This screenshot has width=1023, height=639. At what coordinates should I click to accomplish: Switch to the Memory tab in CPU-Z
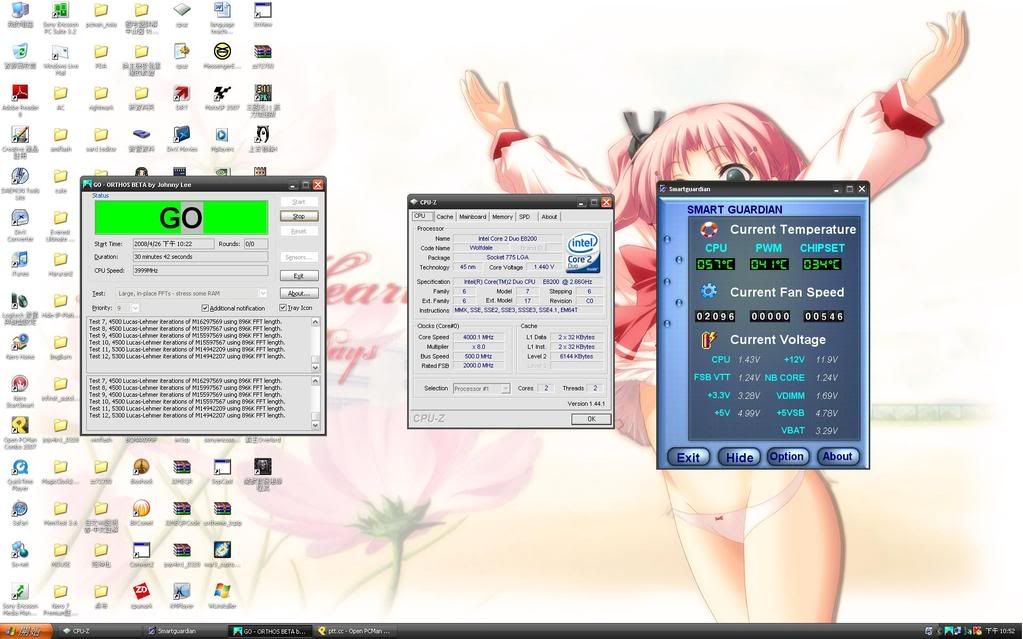pyautogui.click(x=502, y=217)
